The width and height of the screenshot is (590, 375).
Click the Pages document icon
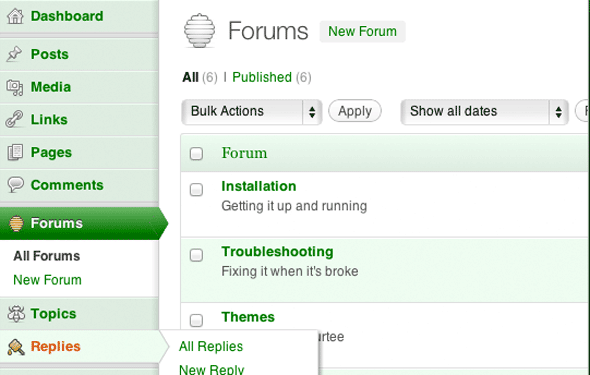[x=15, y=152]
